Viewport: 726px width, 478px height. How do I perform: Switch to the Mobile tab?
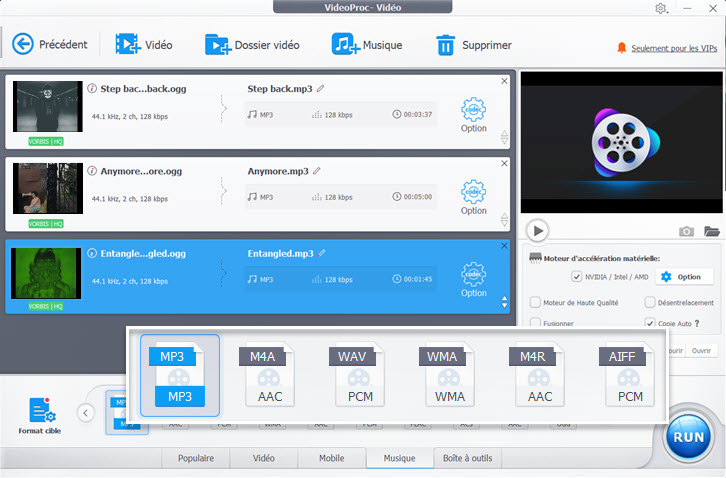(332, 458)
